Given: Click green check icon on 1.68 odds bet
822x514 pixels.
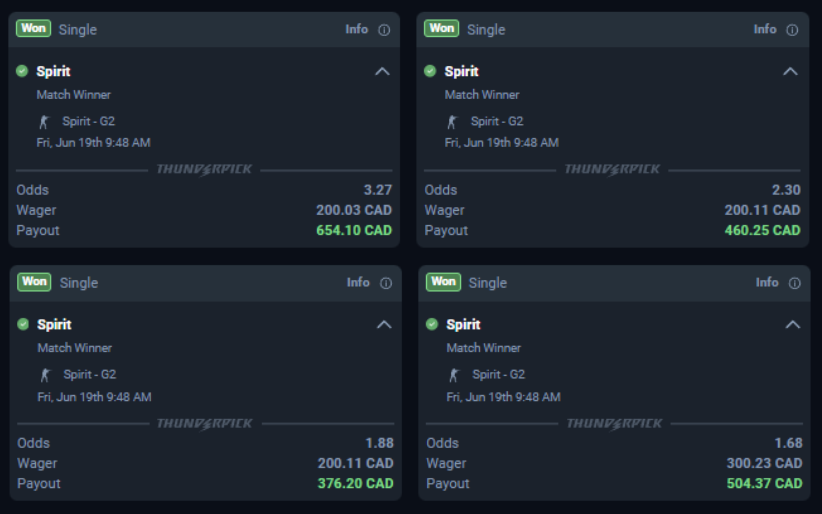Looking at the screenshot, I should 432,324.
